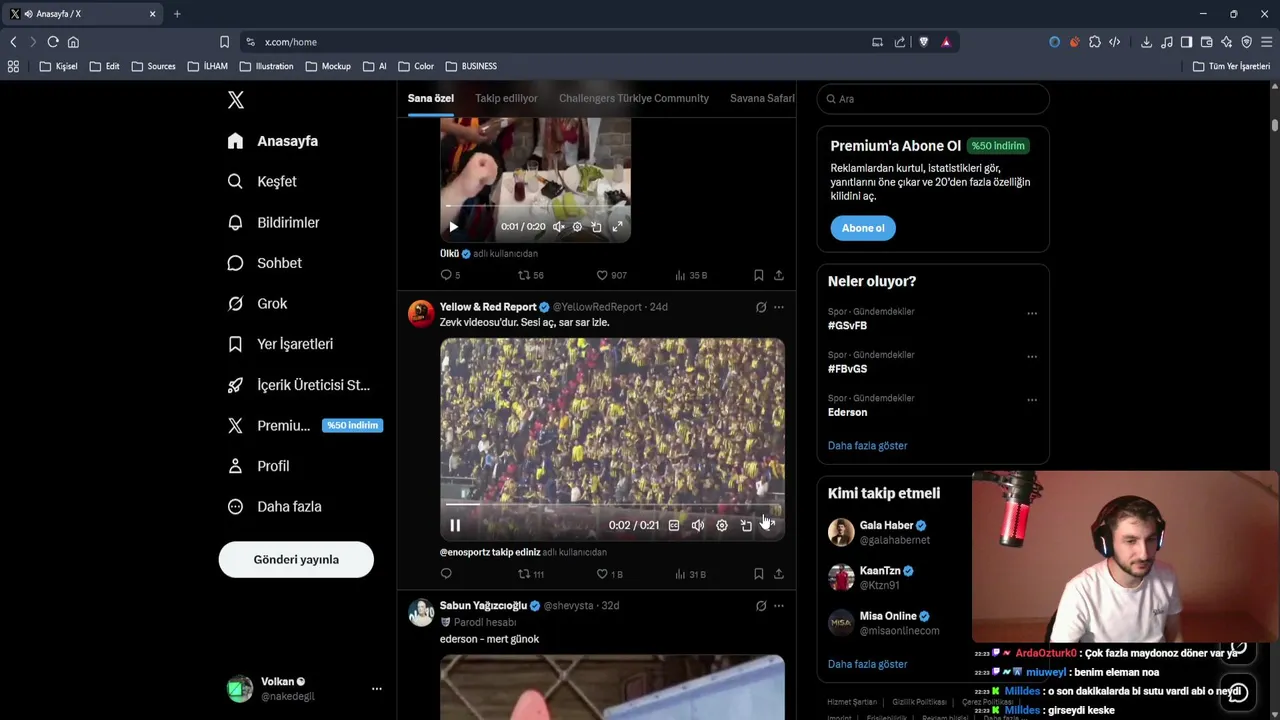Open the Ederson trending topic

[x=847, y=412]
